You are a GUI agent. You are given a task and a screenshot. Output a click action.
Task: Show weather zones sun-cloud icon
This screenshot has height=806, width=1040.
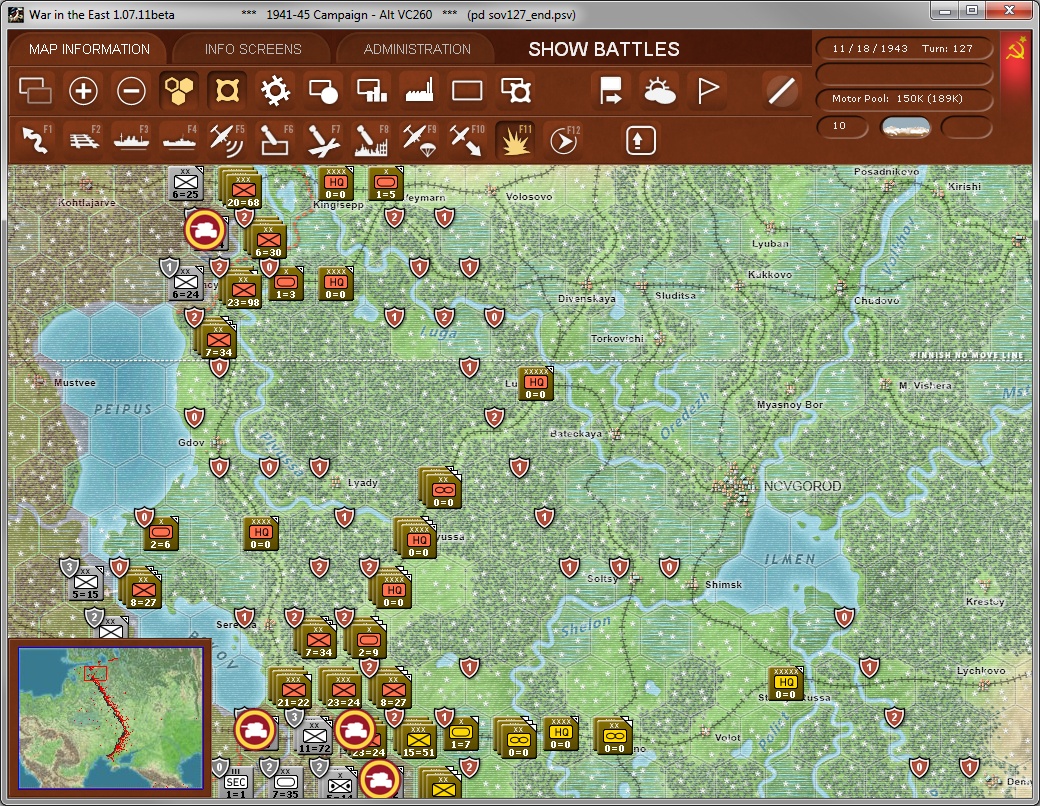[x=659, y=91]
